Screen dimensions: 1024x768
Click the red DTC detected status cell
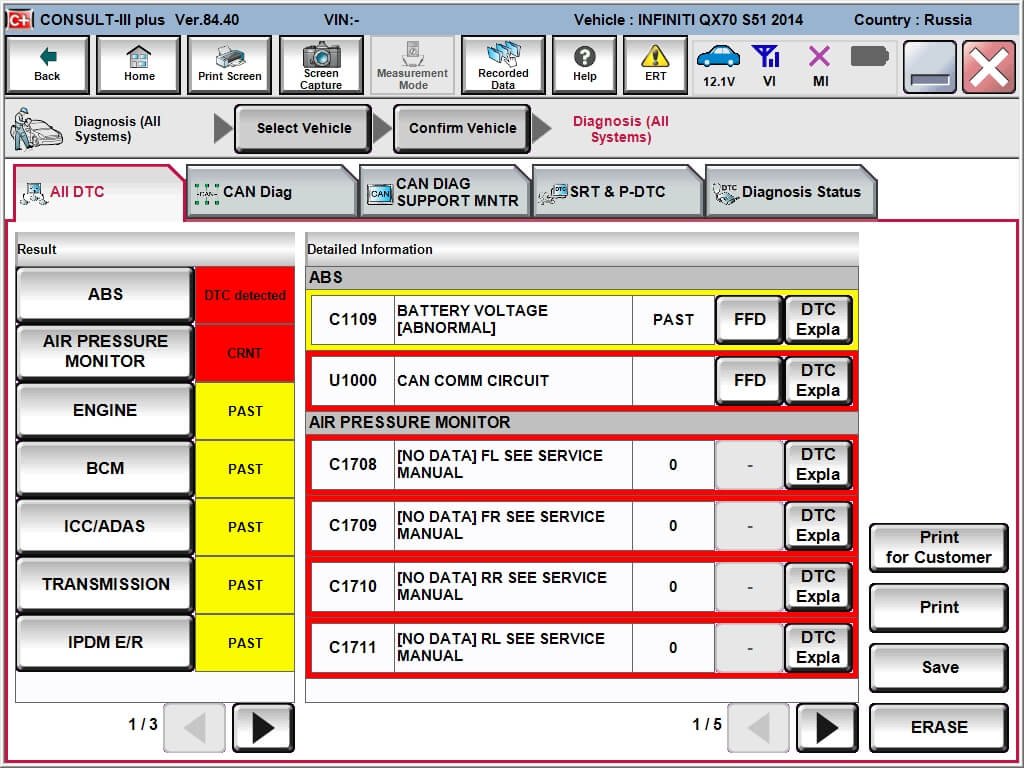[x=245, y=295]
